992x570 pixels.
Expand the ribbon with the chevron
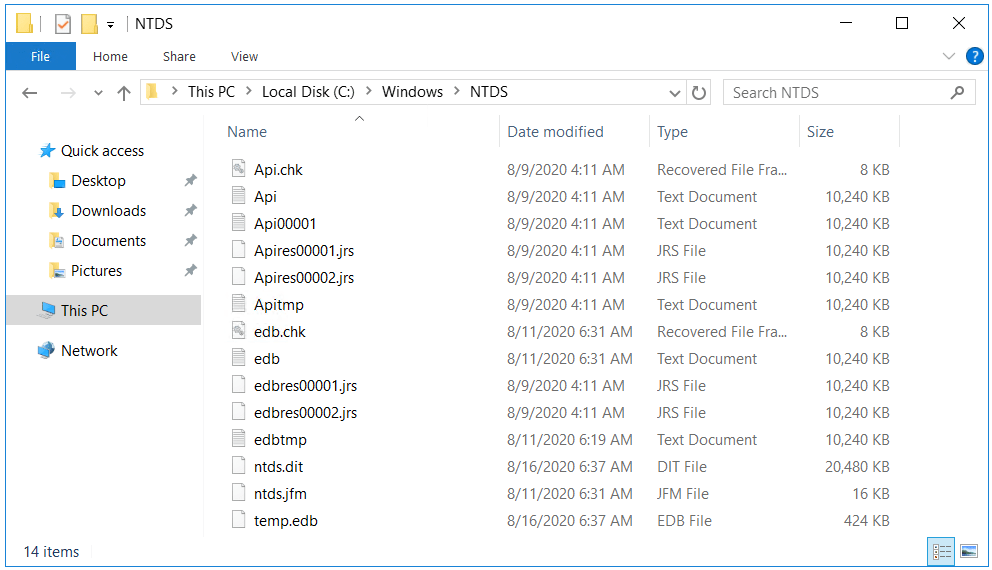point(948,56)
